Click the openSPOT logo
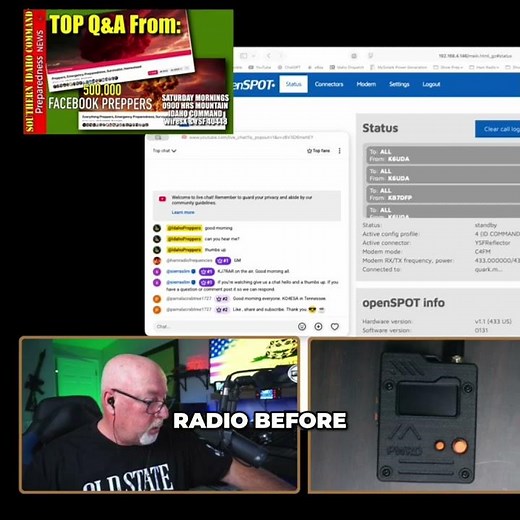 (255, 85)
